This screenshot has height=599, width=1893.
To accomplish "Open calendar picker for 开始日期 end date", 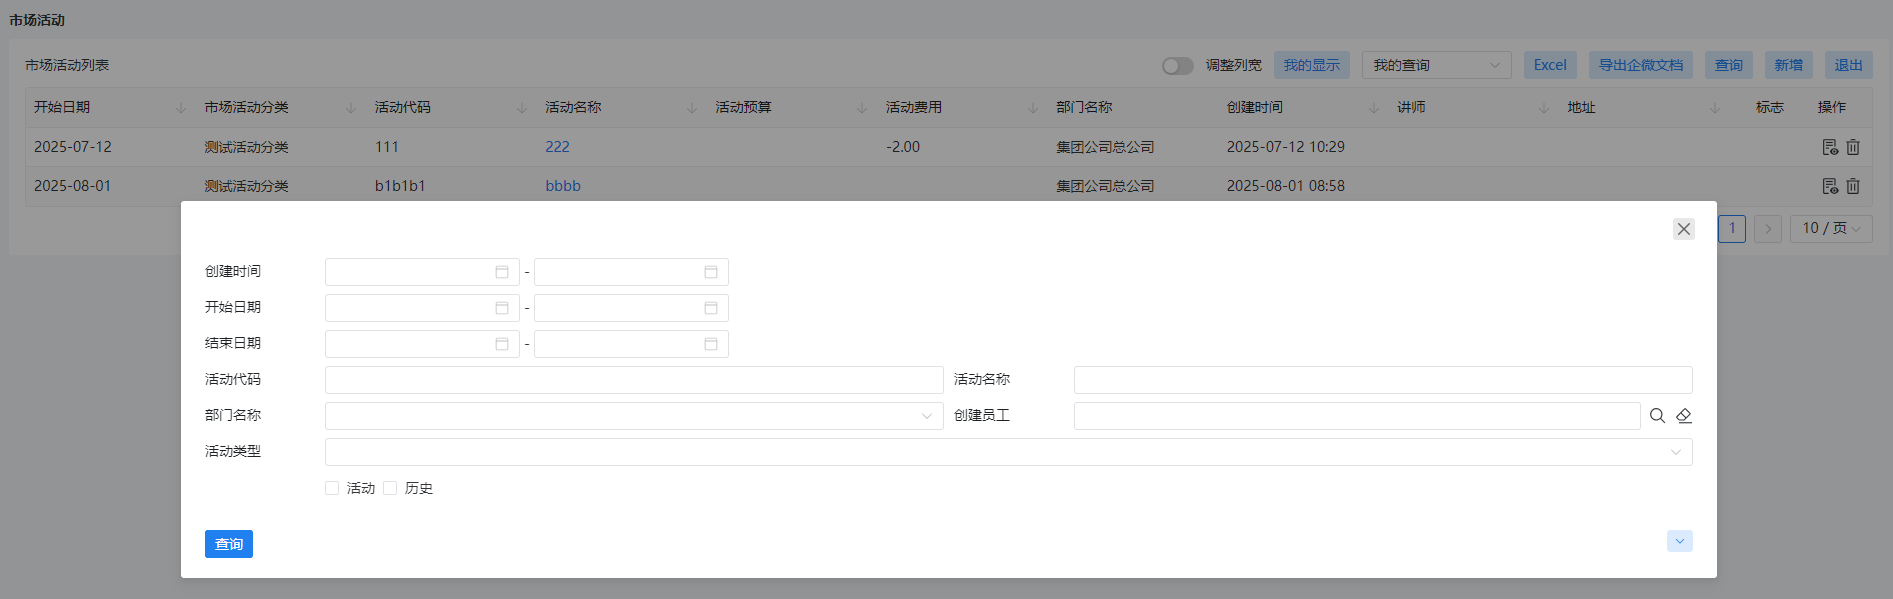I will [x=711, y=308].
